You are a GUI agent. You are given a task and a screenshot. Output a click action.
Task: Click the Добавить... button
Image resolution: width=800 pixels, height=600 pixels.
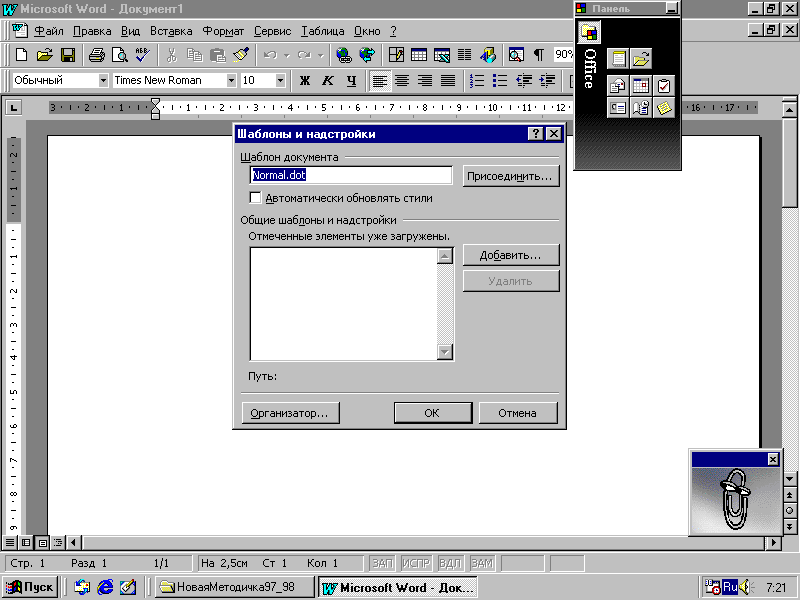511,255
